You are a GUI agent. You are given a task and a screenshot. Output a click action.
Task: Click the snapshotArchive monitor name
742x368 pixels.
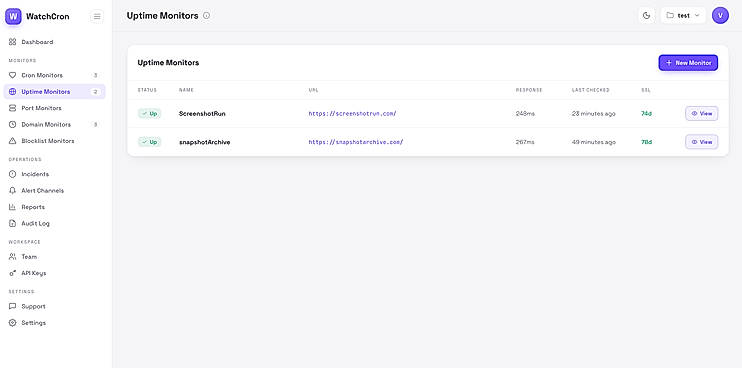point(204,142)
